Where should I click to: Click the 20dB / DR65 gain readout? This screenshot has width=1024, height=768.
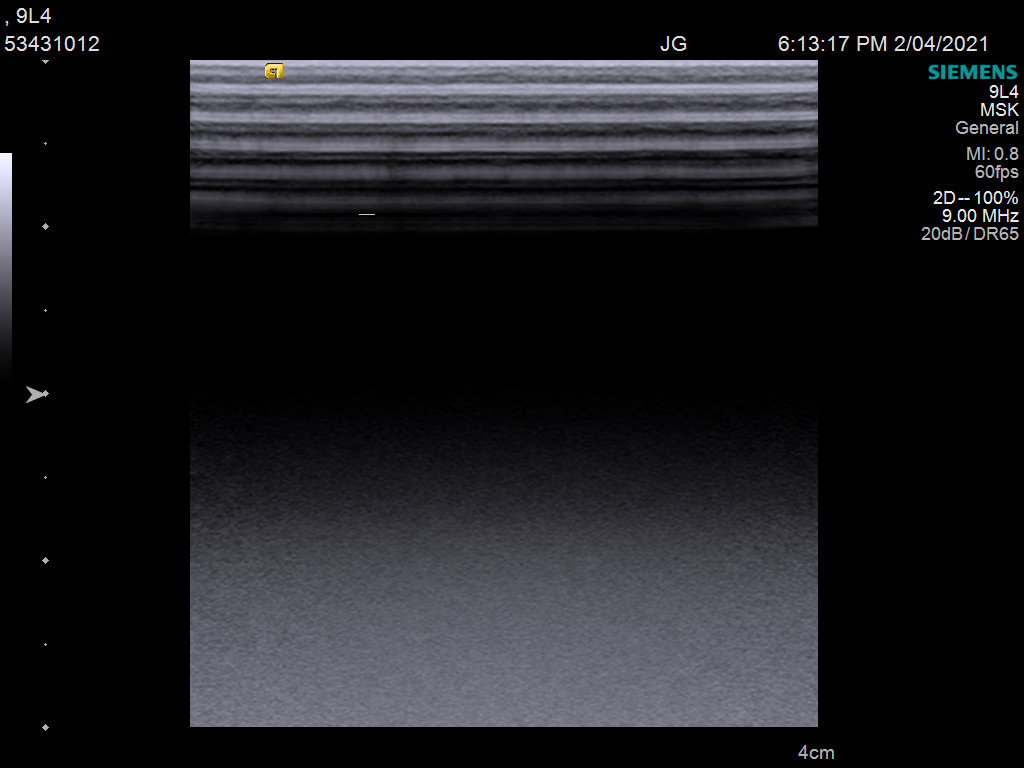(x=969, y=234)
